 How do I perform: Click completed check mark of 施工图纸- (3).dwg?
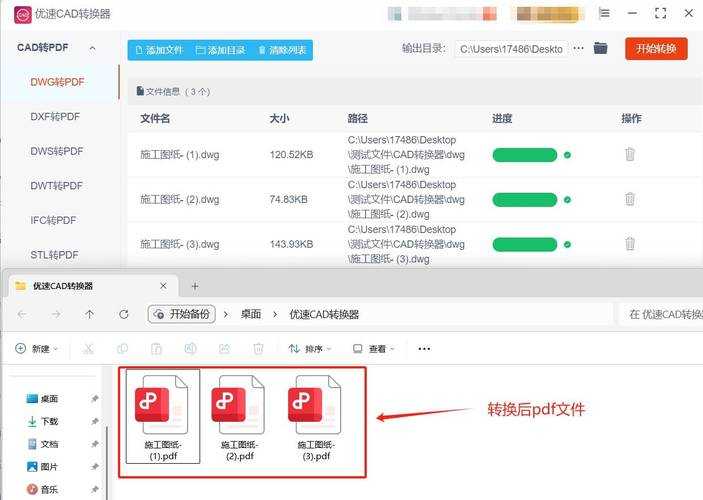[567, 244]
